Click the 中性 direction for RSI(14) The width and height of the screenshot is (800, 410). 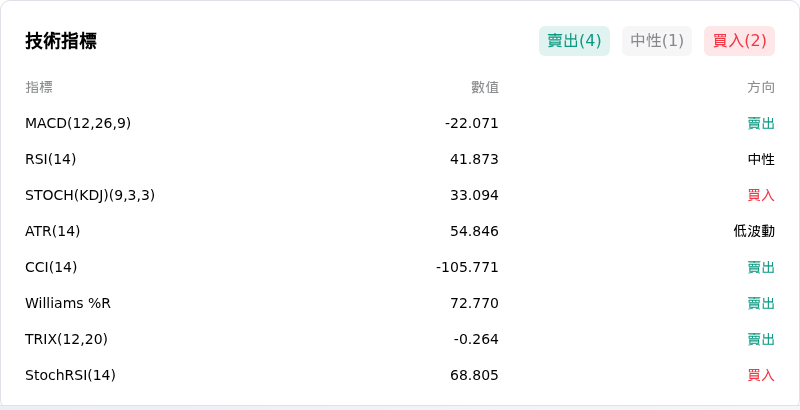[x=761, y=159]
